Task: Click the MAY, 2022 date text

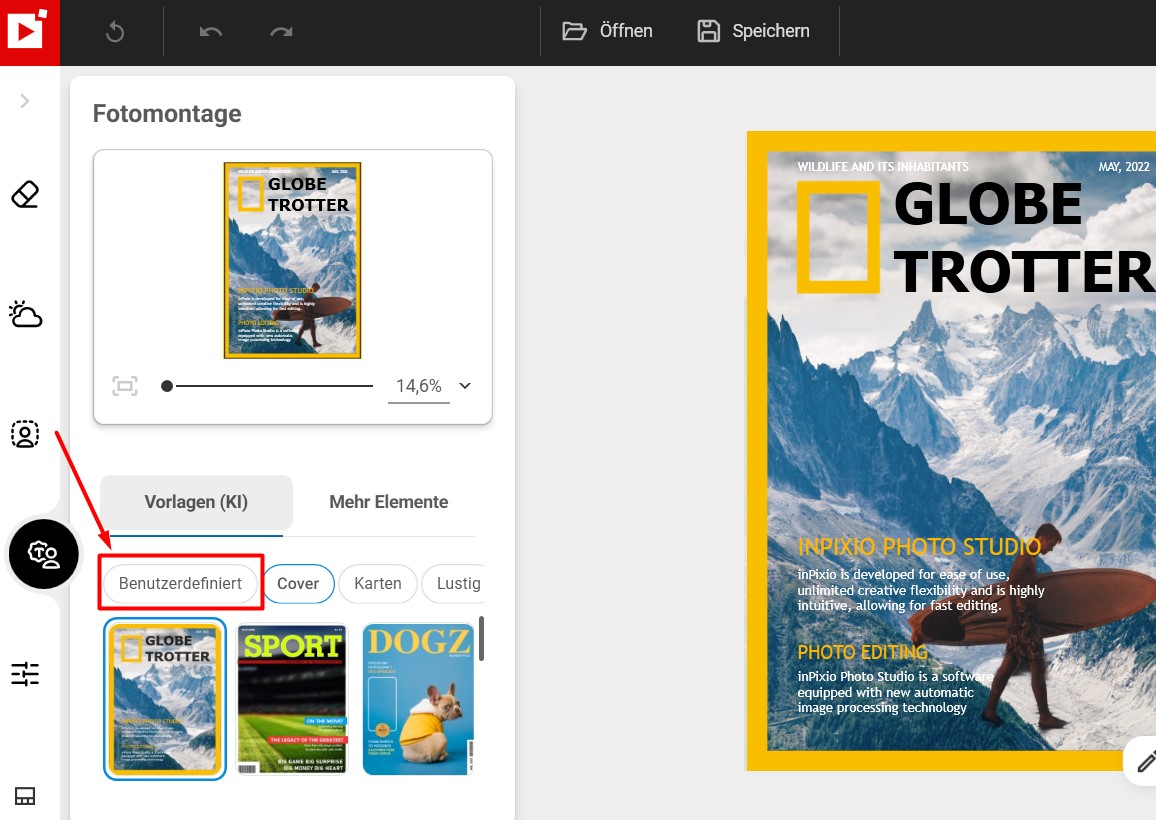Action: point(1124,167)
